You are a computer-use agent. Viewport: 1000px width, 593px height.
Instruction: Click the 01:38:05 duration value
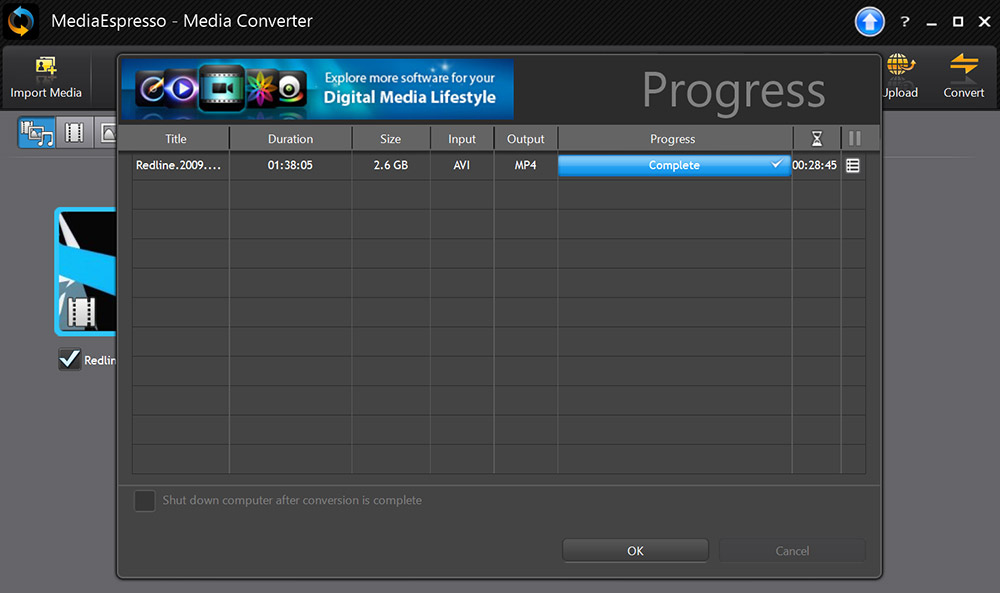pos(290,165)
